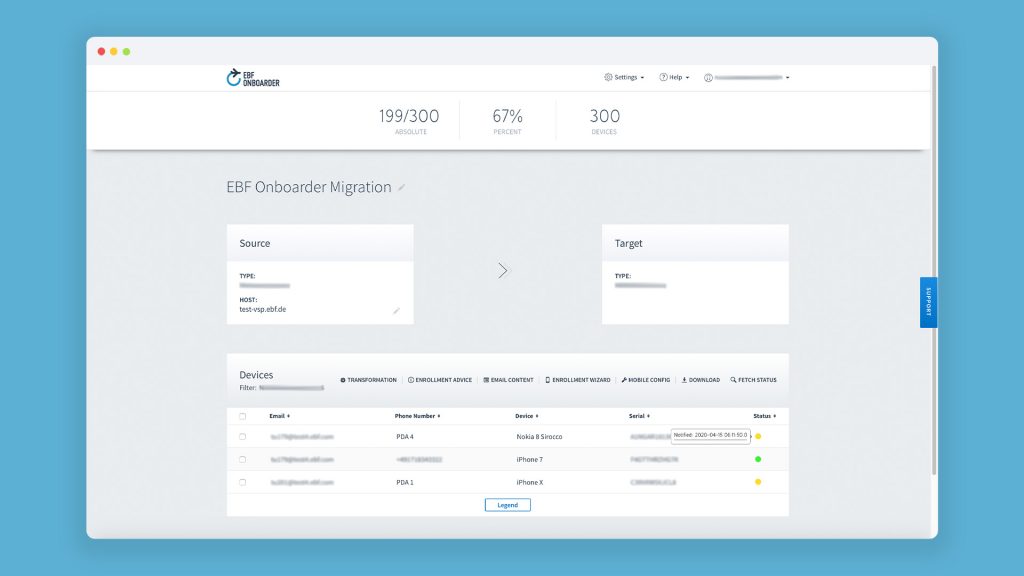Viewport: 1024px width, 576px height.
Task: Open Enrollment Advice
Action: pyautogui.click(x=440, y=380)
